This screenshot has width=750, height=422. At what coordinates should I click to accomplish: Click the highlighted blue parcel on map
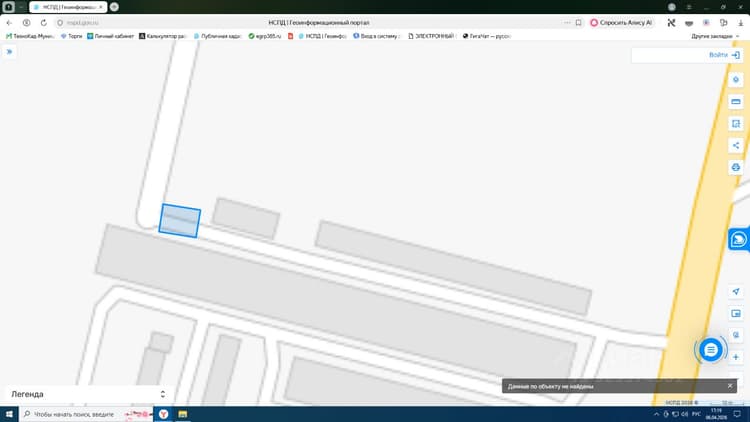coord(180,221)
